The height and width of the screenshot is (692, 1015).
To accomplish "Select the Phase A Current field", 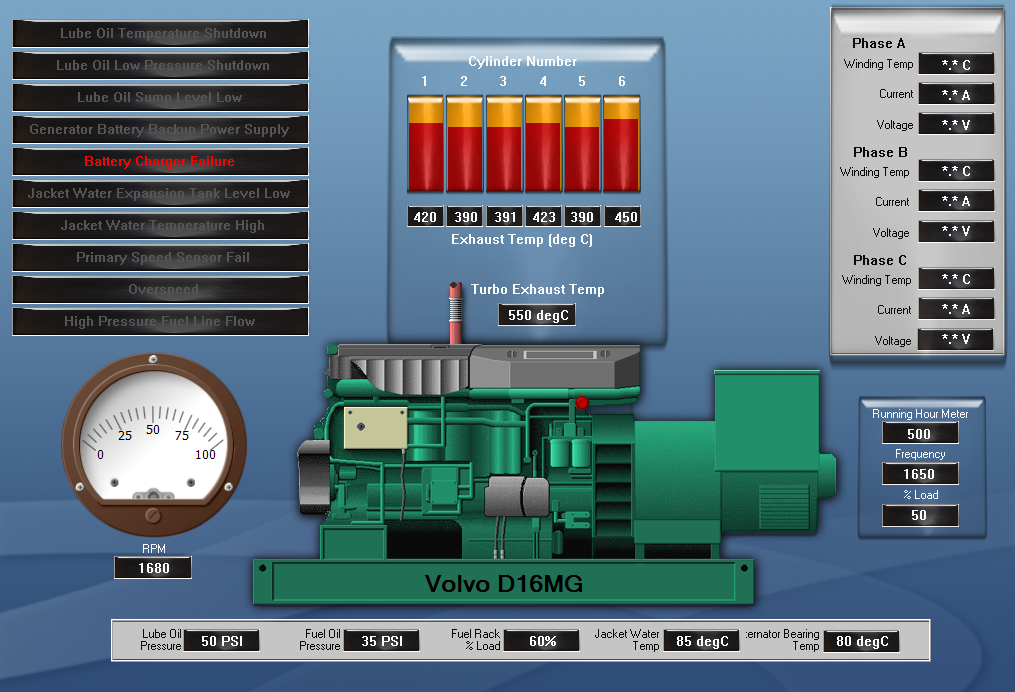I will point(956,95).
